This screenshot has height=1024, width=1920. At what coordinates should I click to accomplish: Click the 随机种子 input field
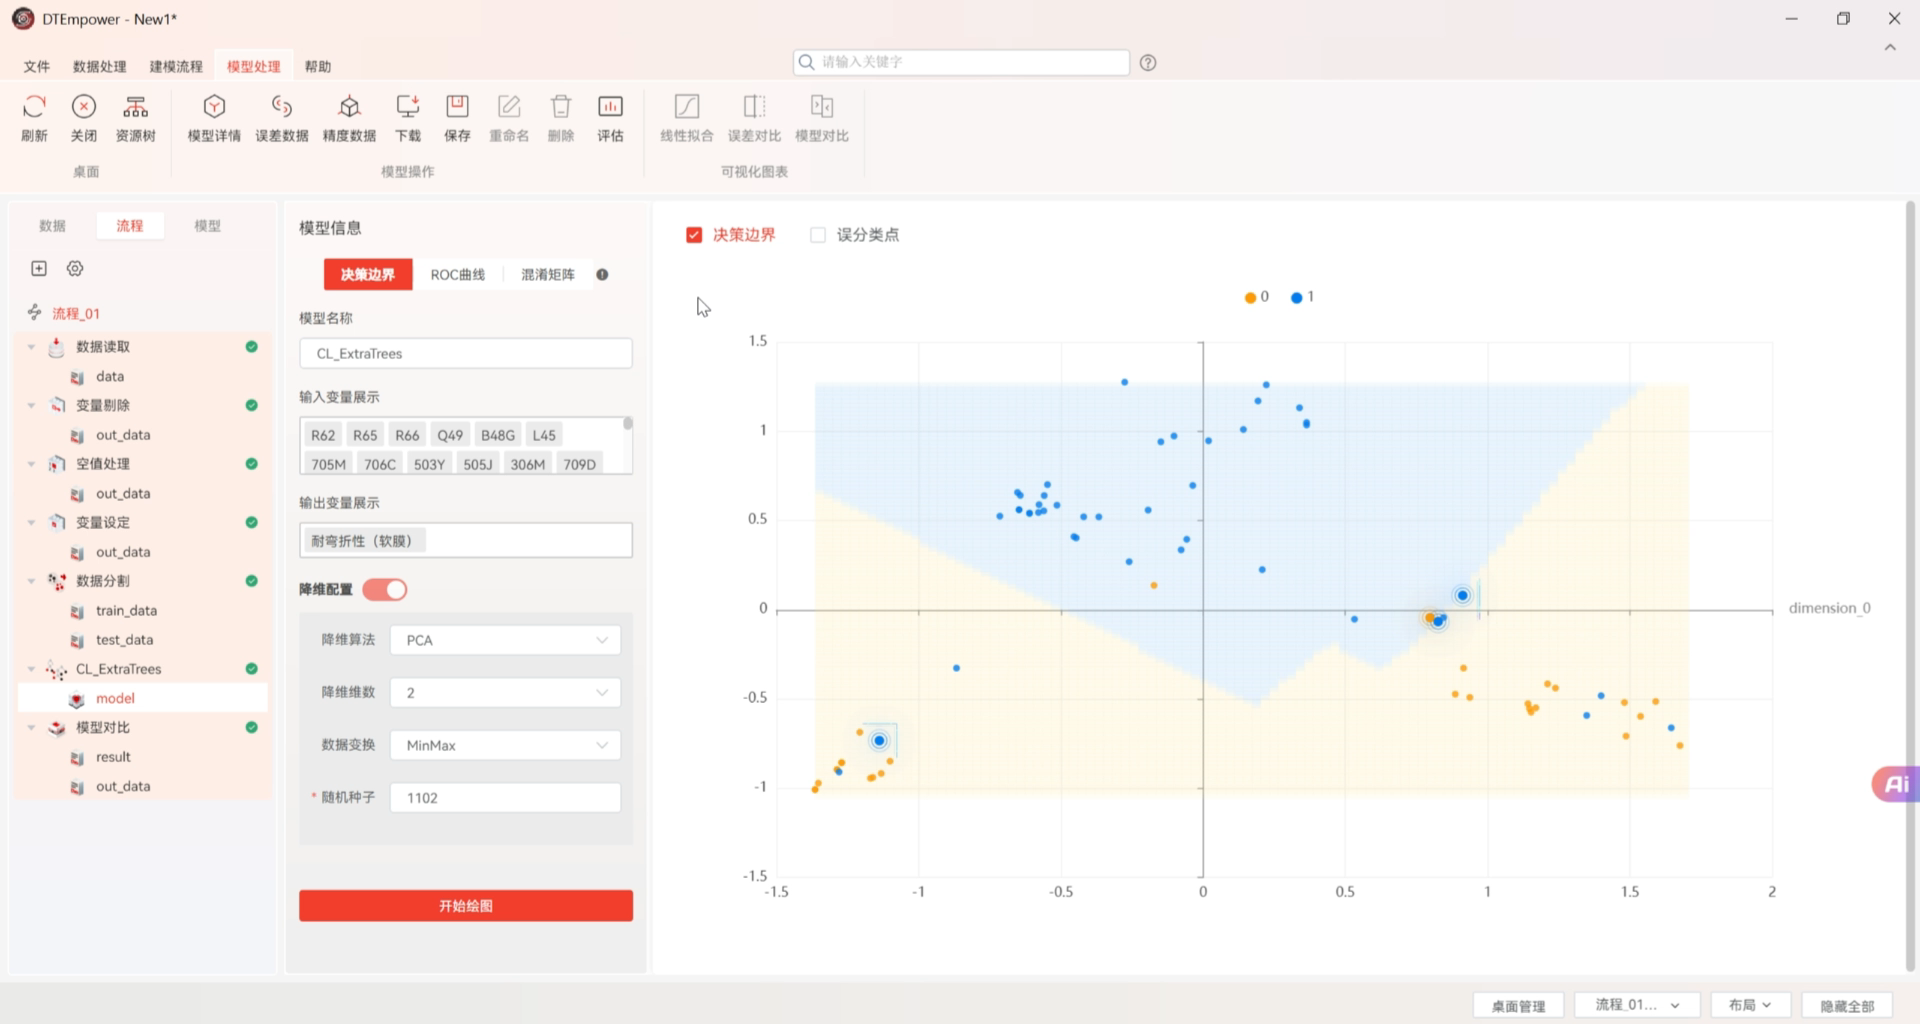click(505, 798)
